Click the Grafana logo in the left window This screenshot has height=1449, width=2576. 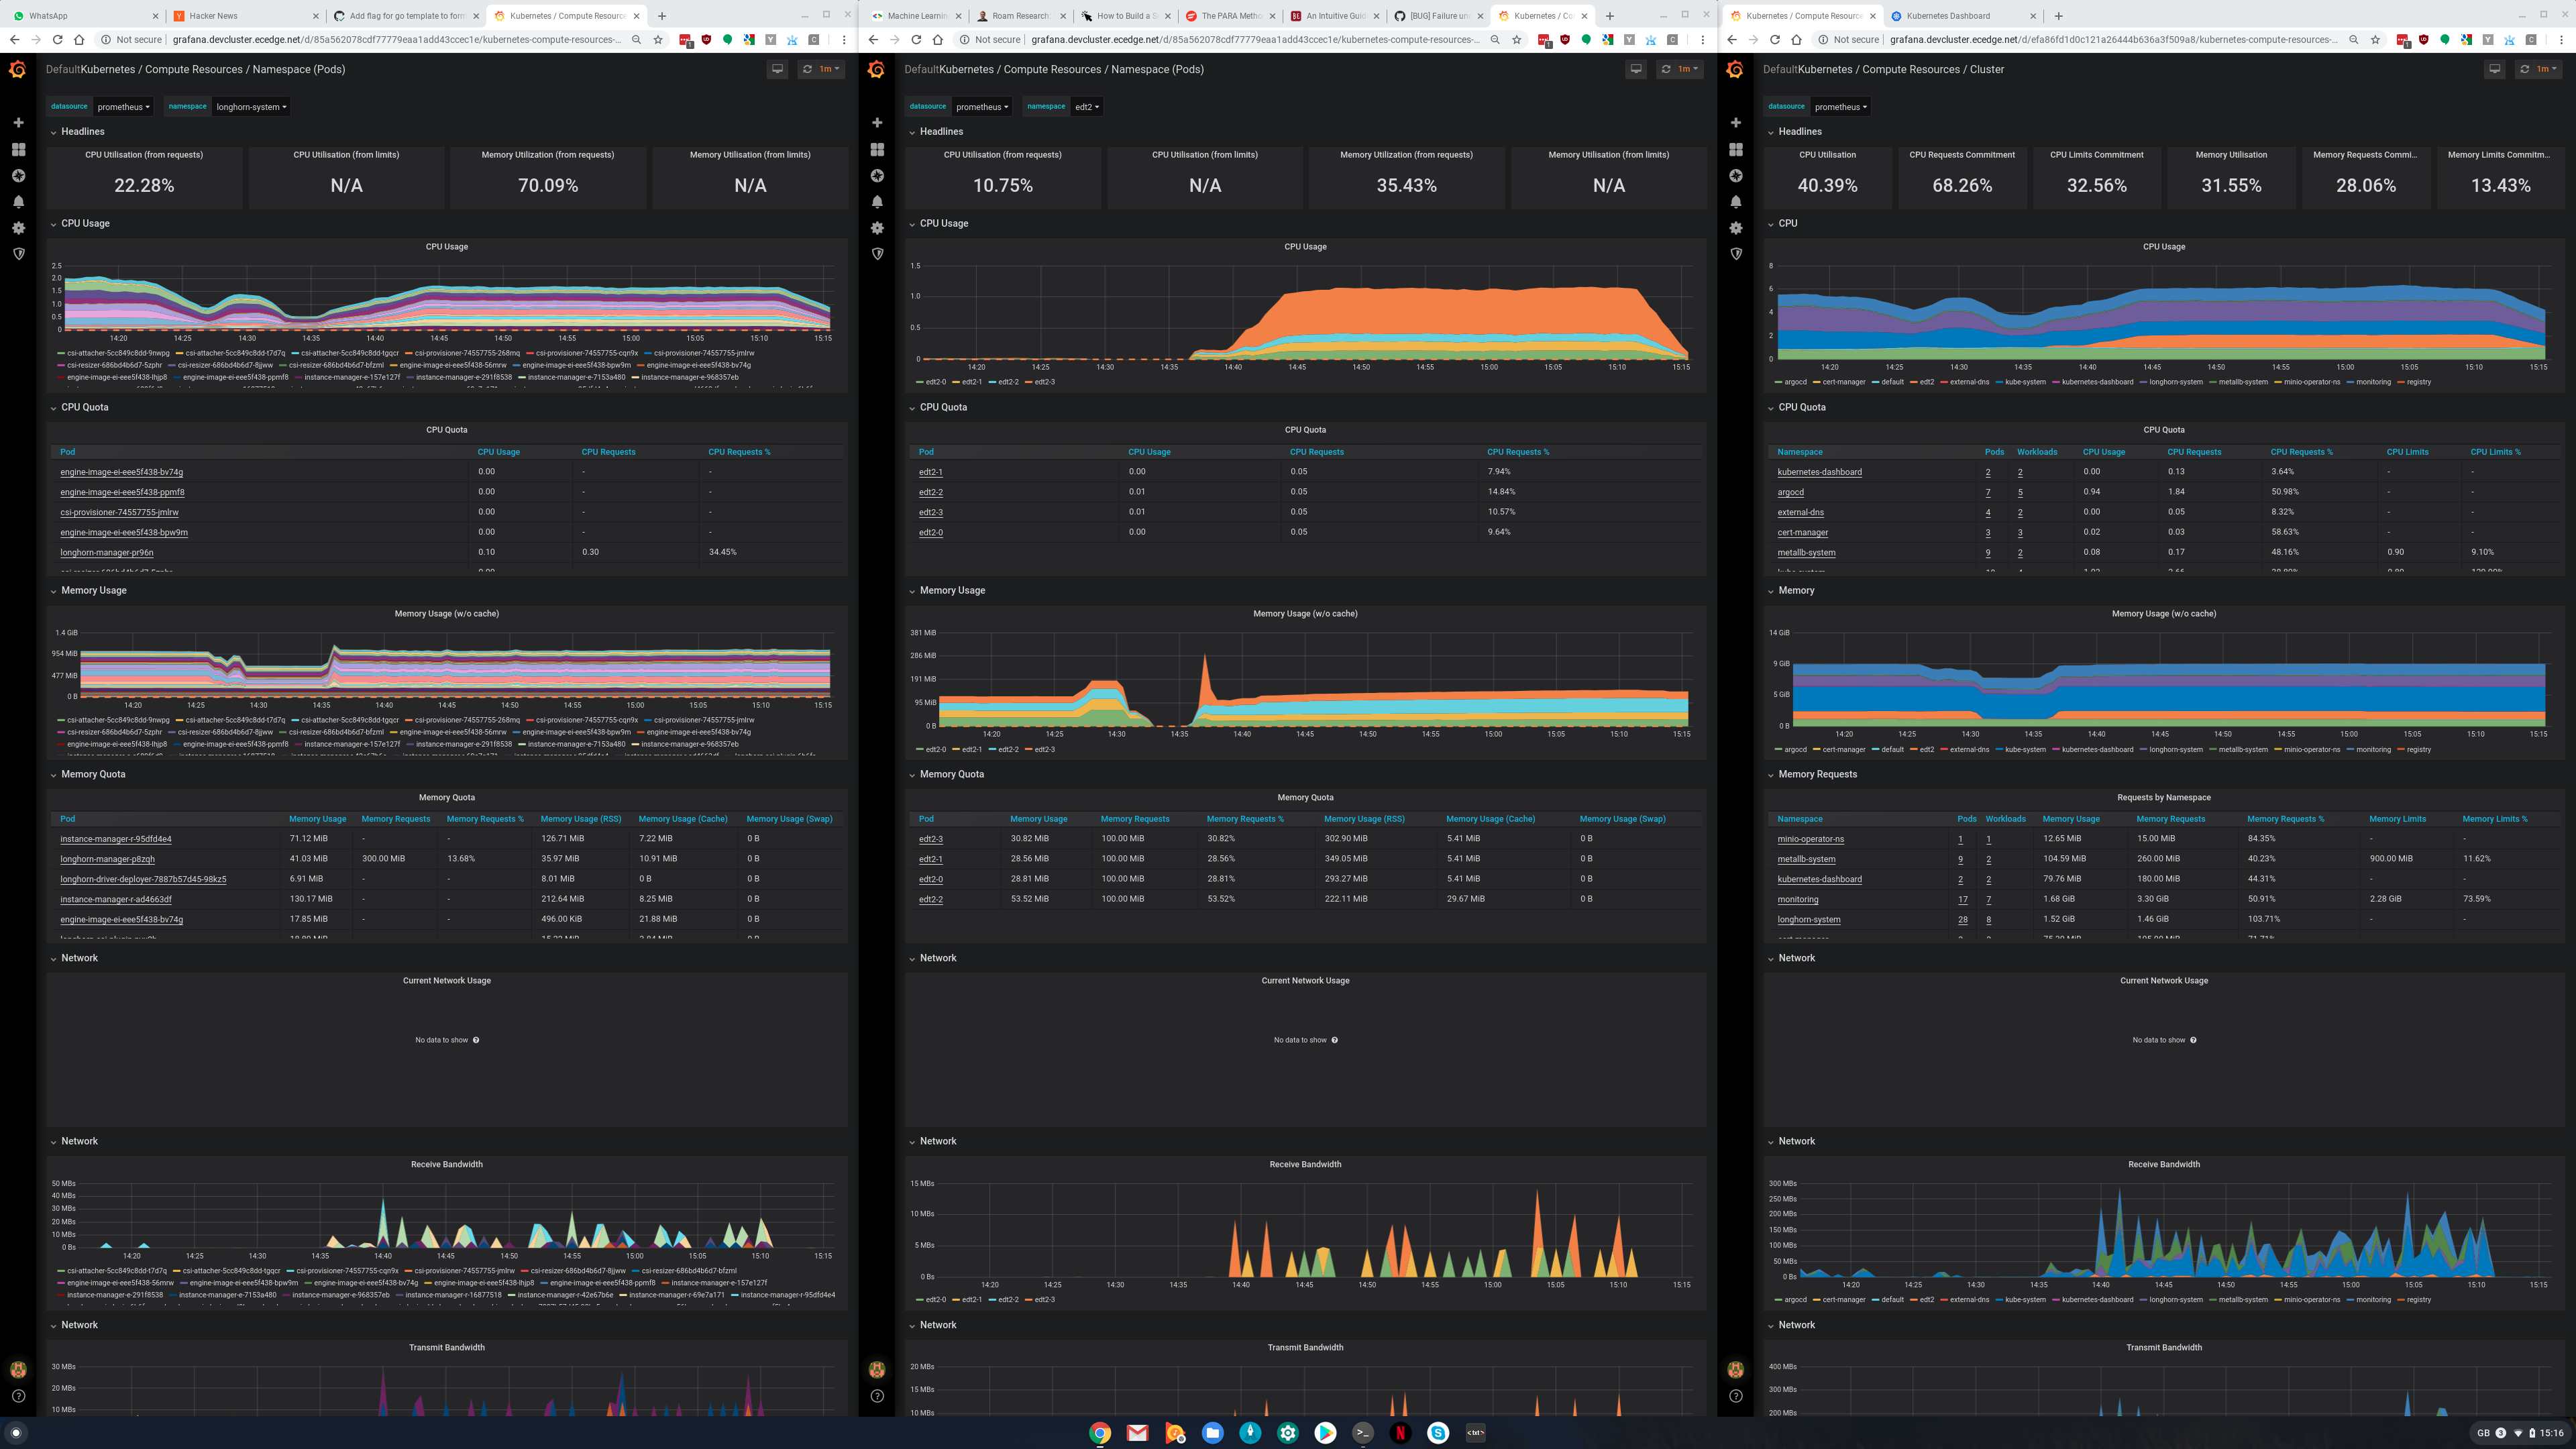click(x=18, y=69)
